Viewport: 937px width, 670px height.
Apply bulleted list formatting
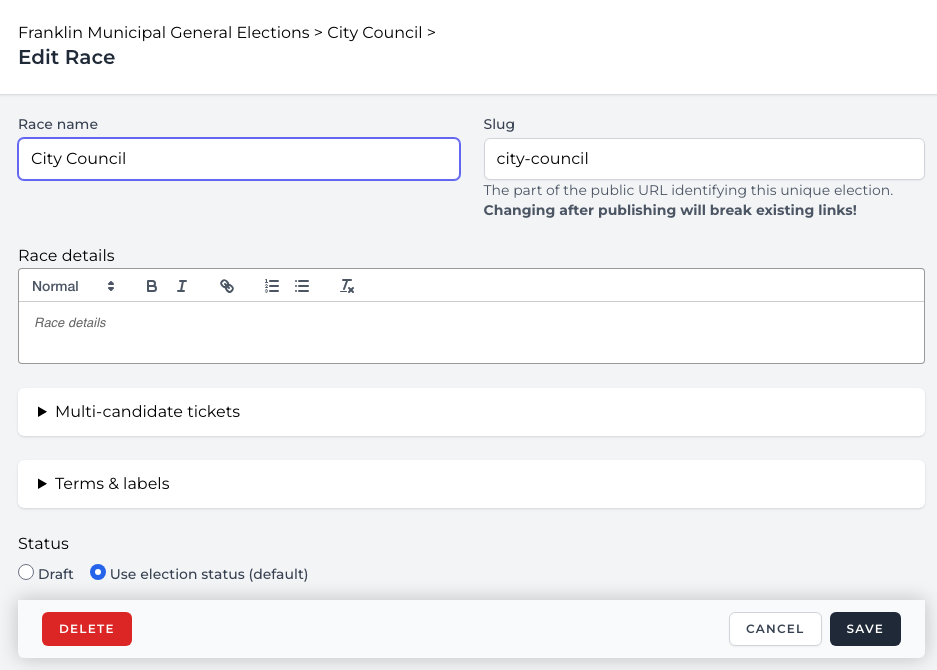tap(302, 286)
